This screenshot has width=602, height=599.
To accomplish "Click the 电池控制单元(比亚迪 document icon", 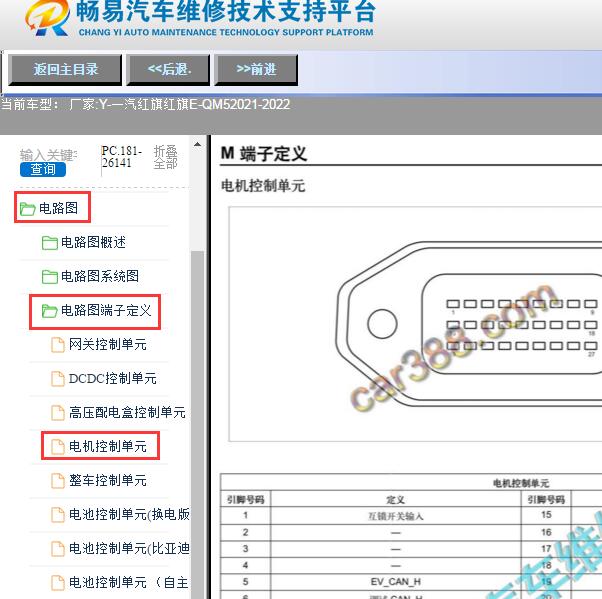I will pos(58,548).
